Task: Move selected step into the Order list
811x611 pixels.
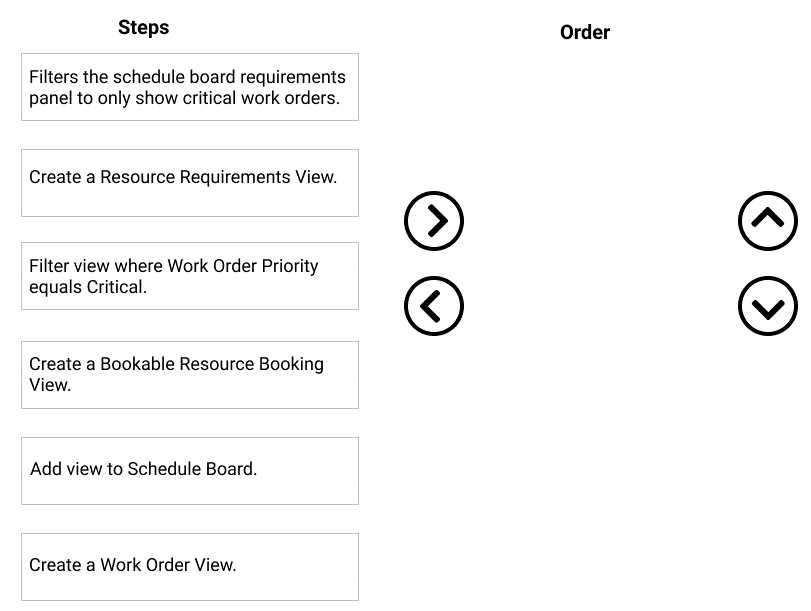Action: pyautogui.click(x=434, y=220)
